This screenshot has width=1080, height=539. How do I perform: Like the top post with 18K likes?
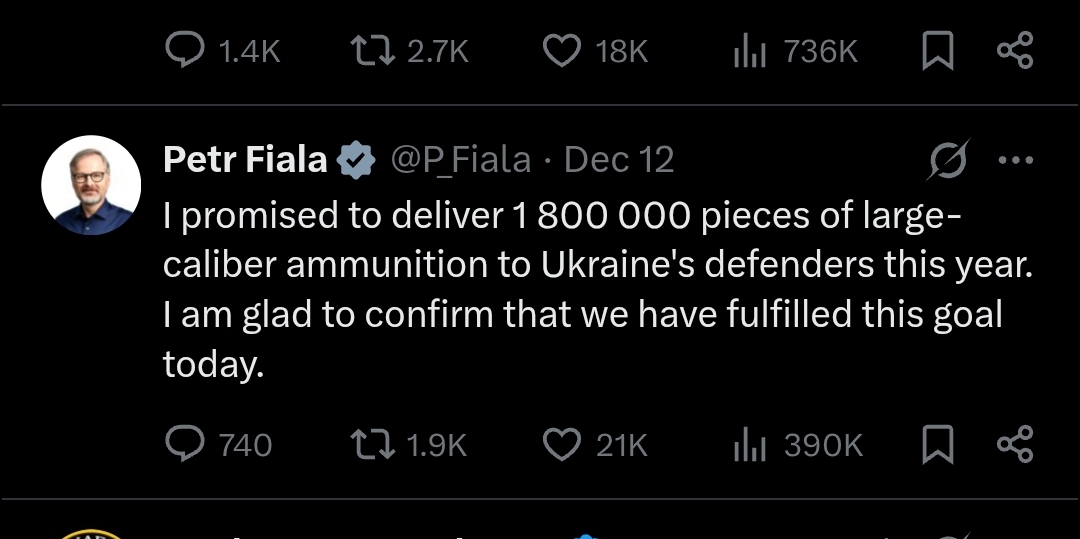click(x=561, y=51)
